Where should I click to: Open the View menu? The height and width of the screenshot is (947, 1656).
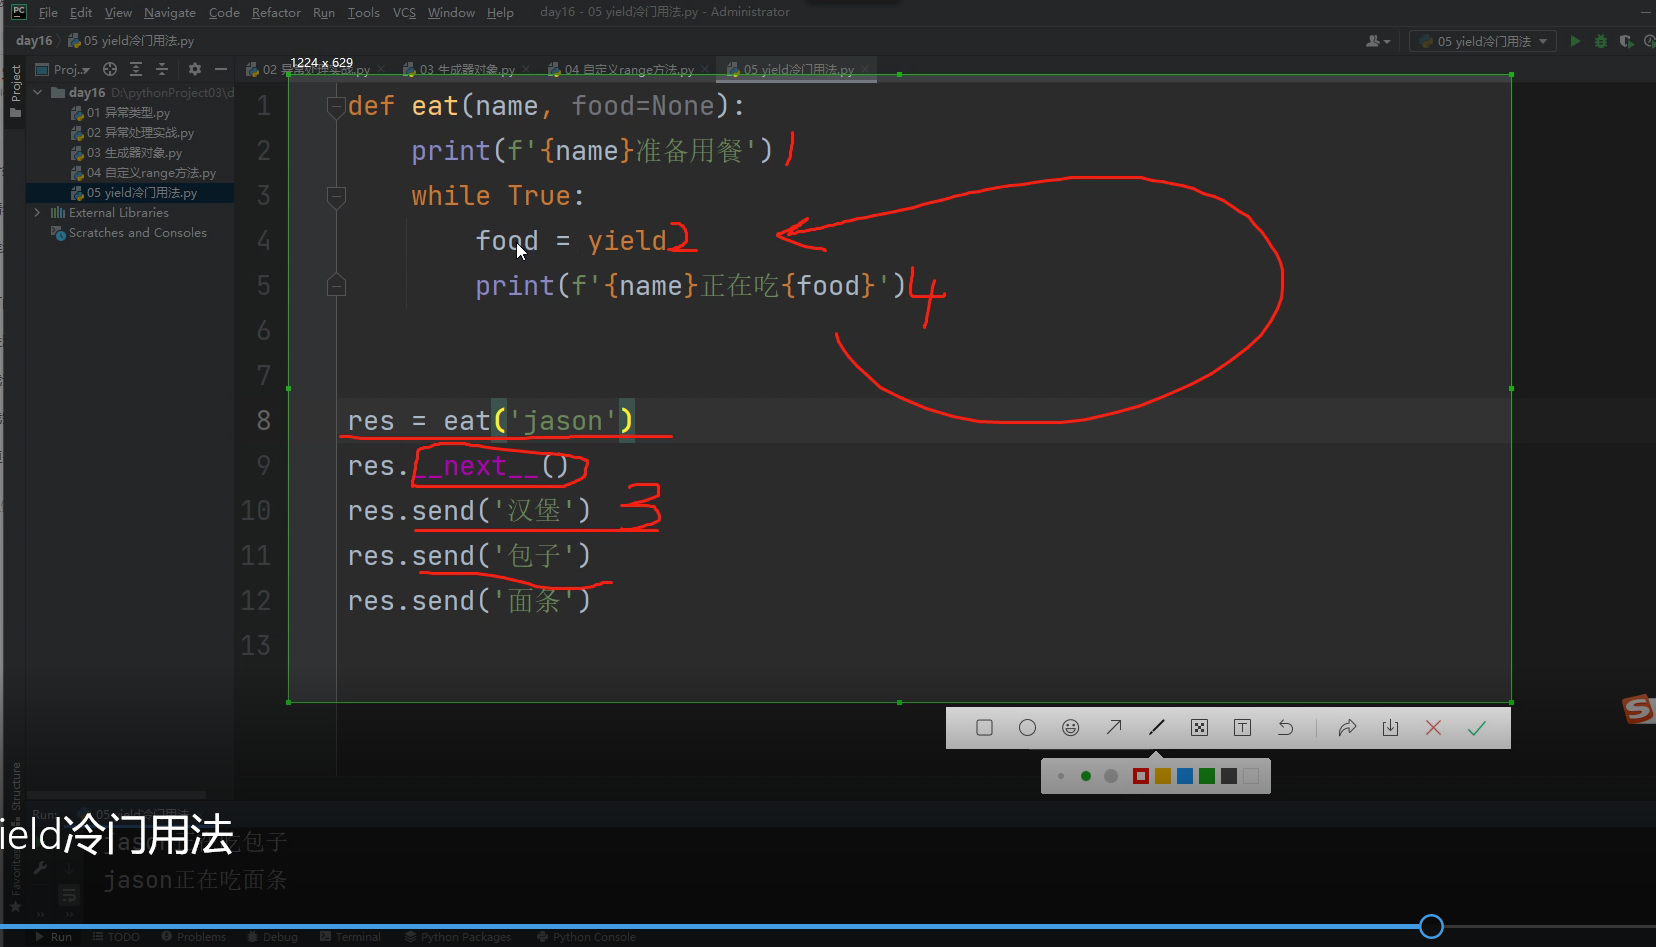point(118,12)
